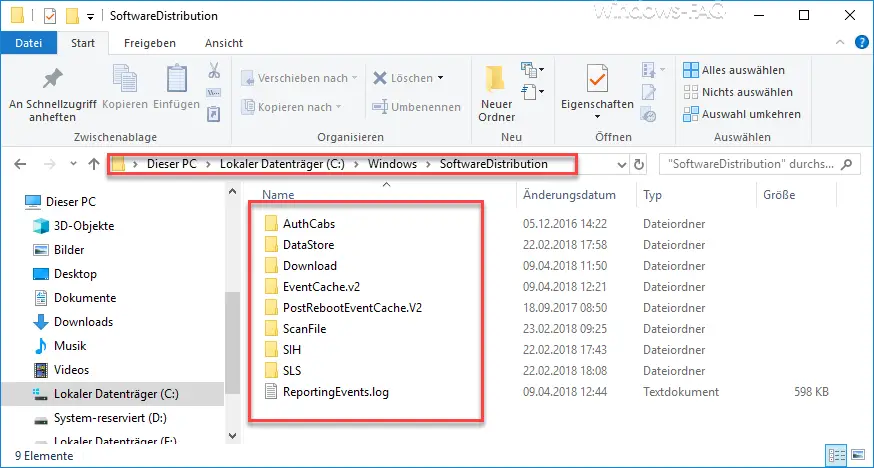Viewport: 874px width, 468px height.
Task: Click the Nichts auswählen icon
Action: [691, 92]
